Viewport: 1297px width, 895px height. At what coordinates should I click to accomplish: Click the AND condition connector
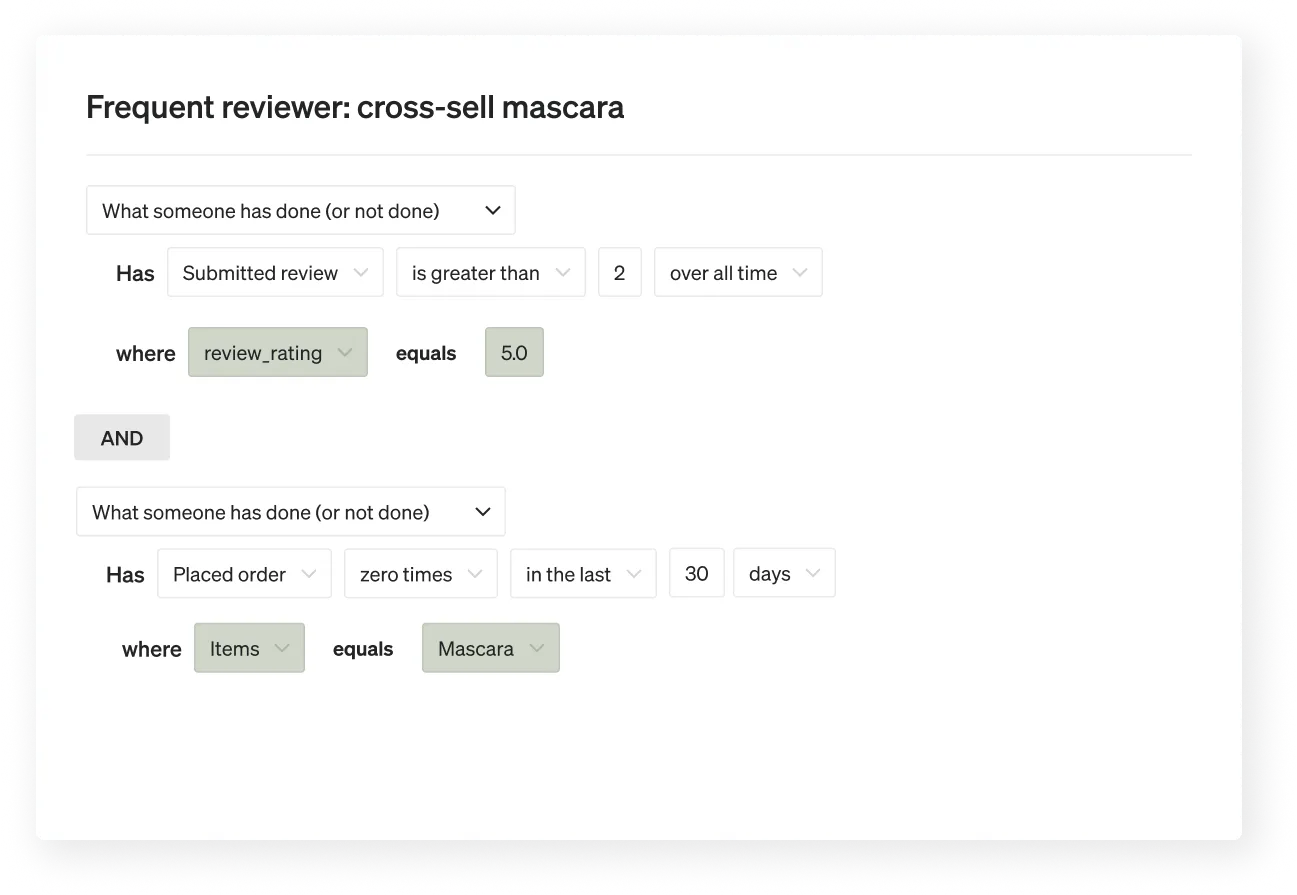(121, 437)
